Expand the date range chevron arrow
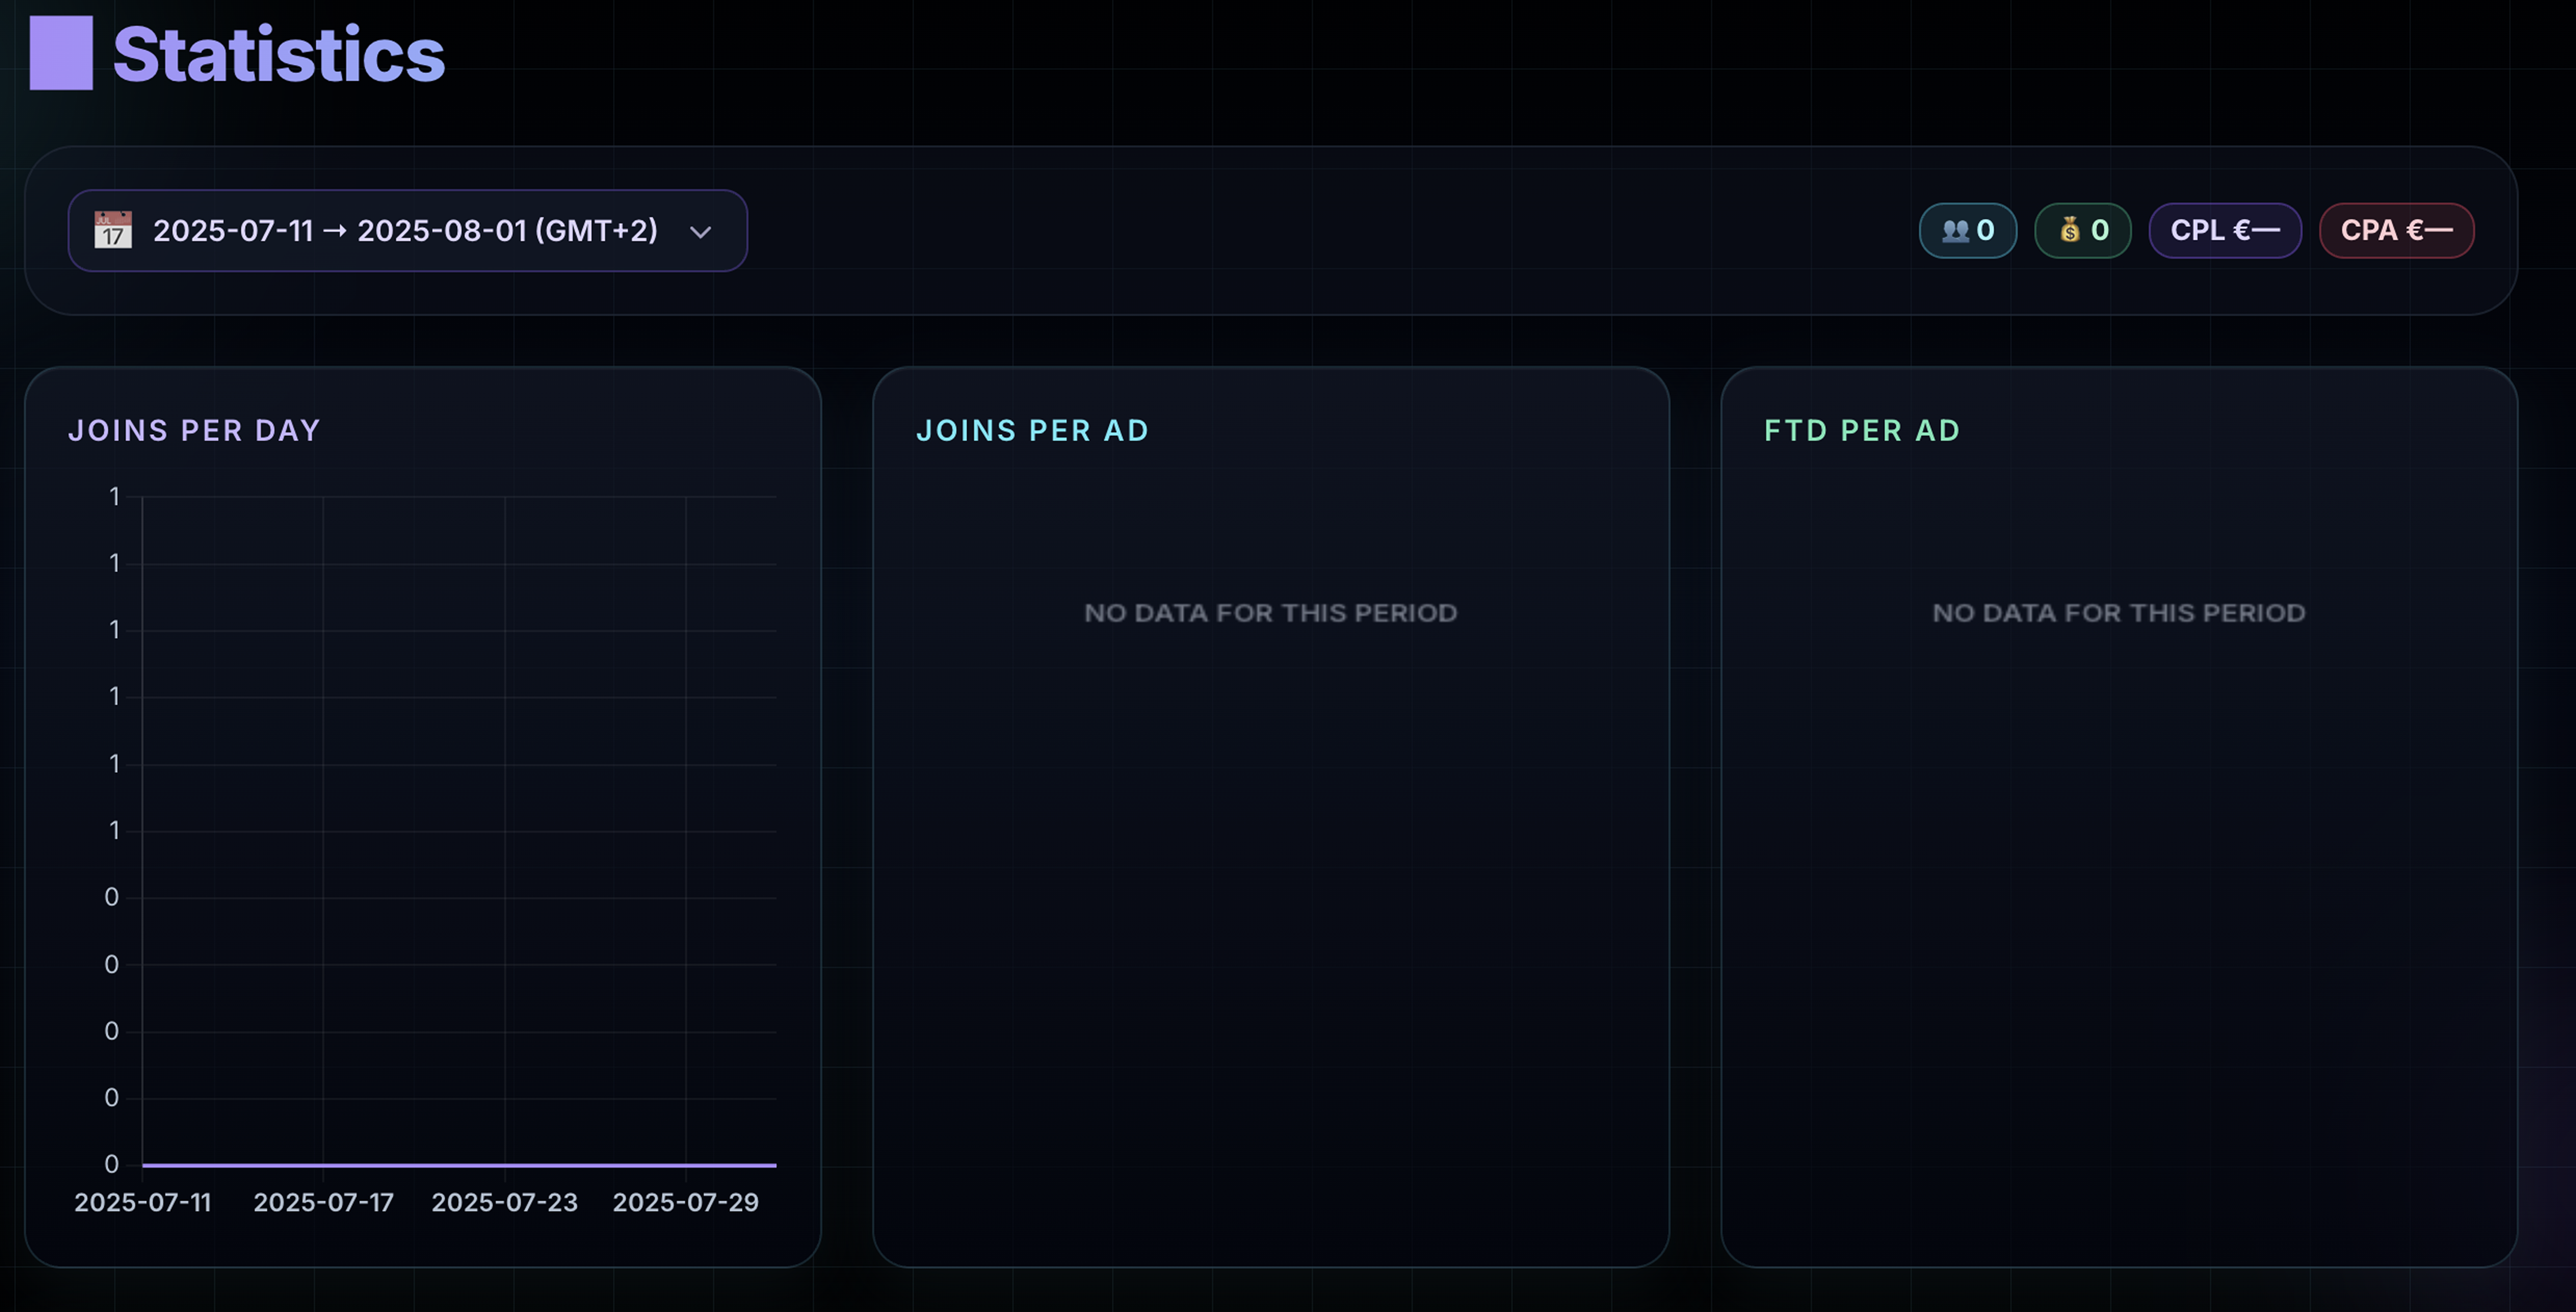Viewport: 2576px width, 1312px height. pyautogui.click(x=701, y=232)
